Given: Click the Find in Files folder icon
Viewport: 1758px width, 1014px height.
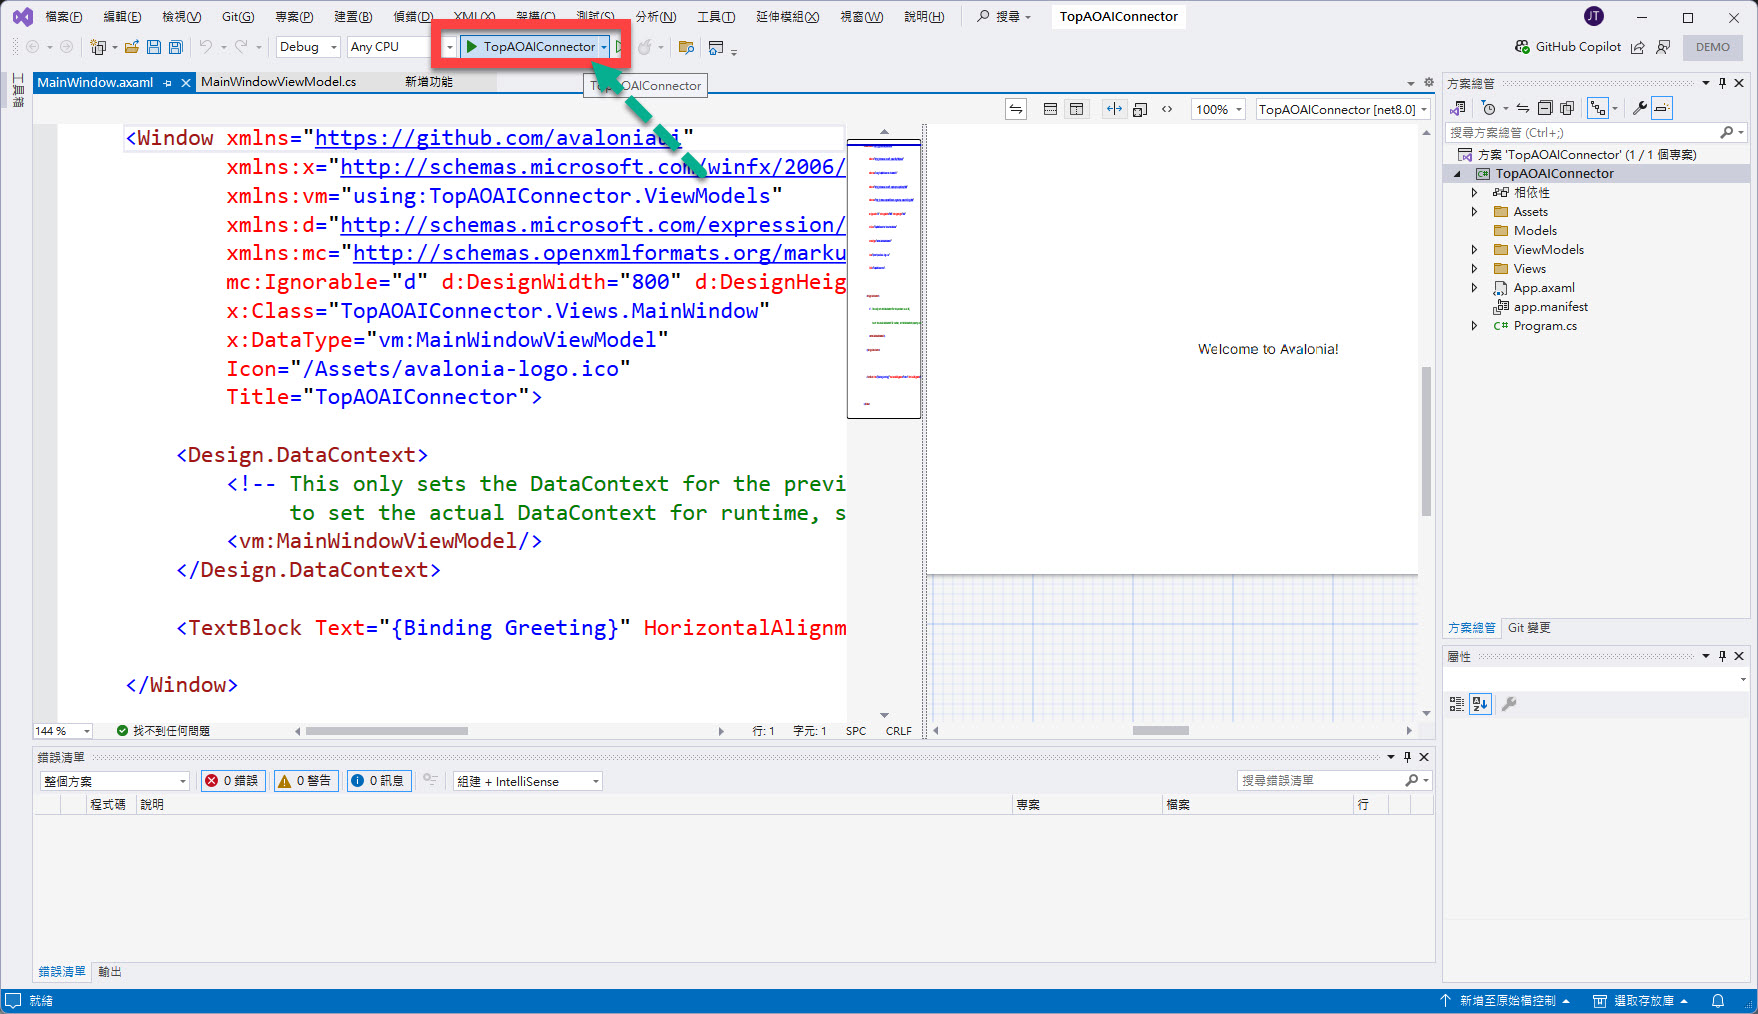Looking at the screenshot, I should (x=686, y=47).
